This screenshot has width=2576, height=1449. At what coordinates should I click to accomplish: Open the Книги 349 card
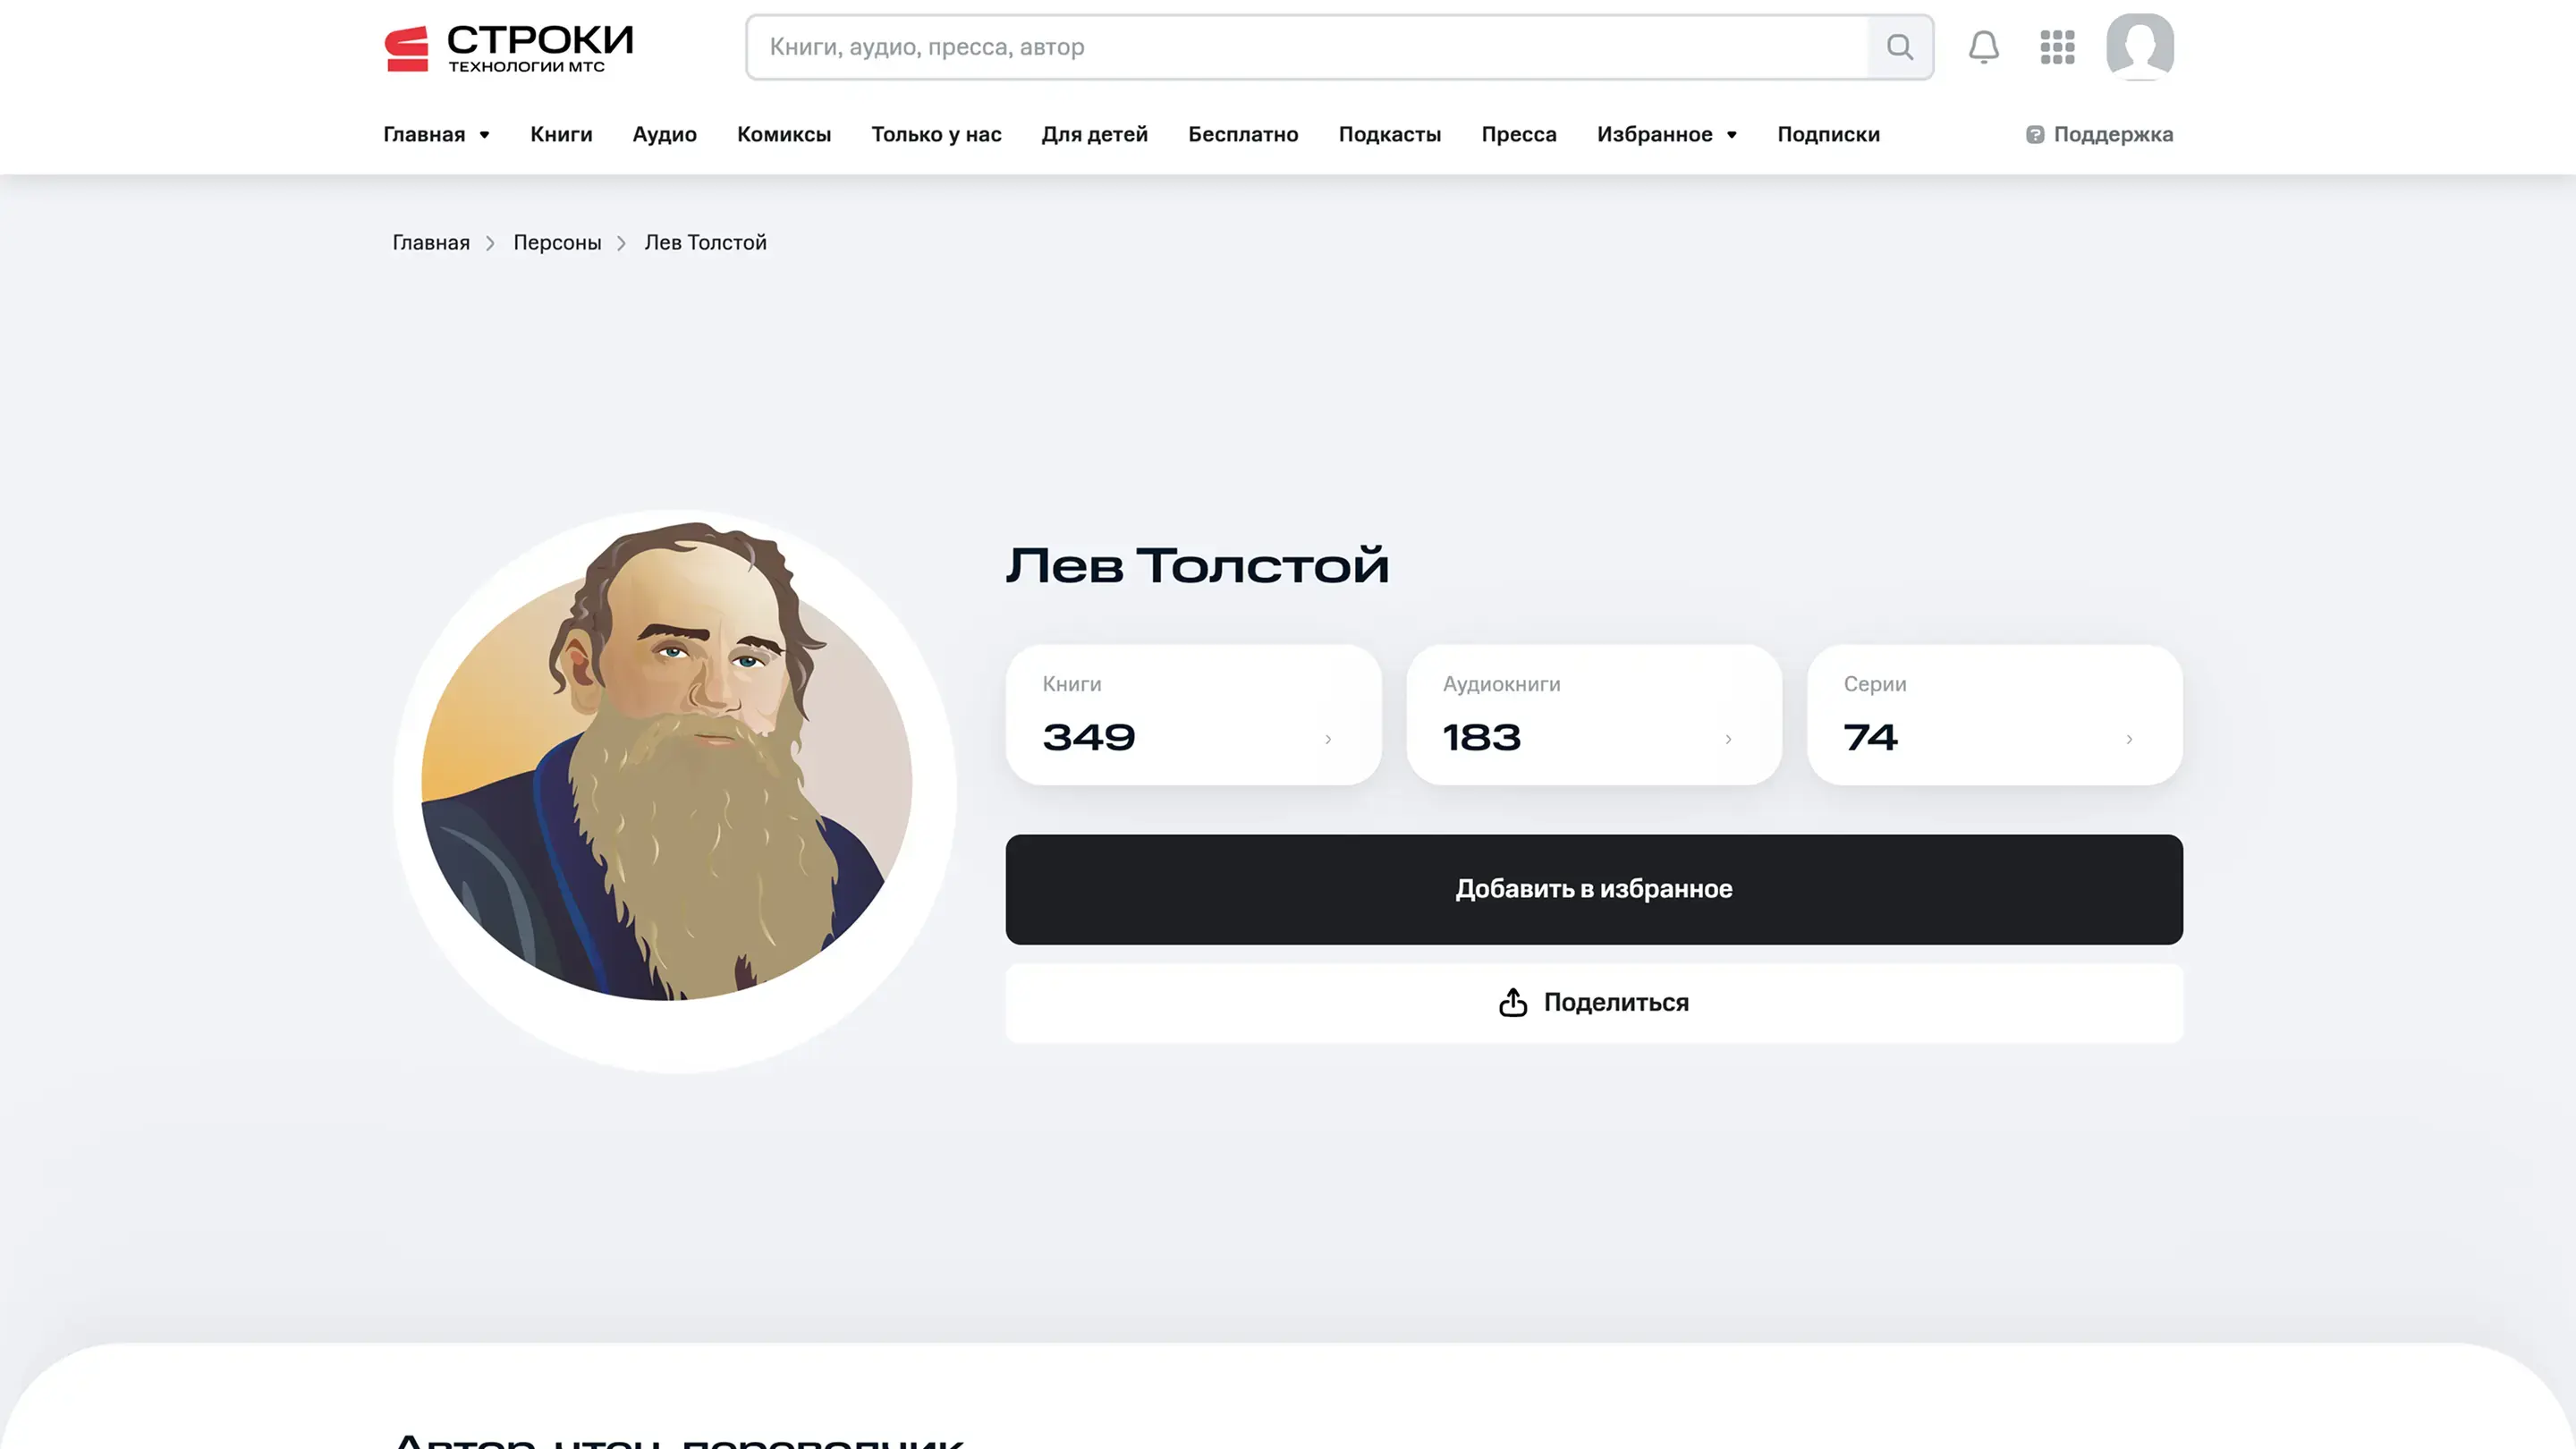tap(1193, 714)
